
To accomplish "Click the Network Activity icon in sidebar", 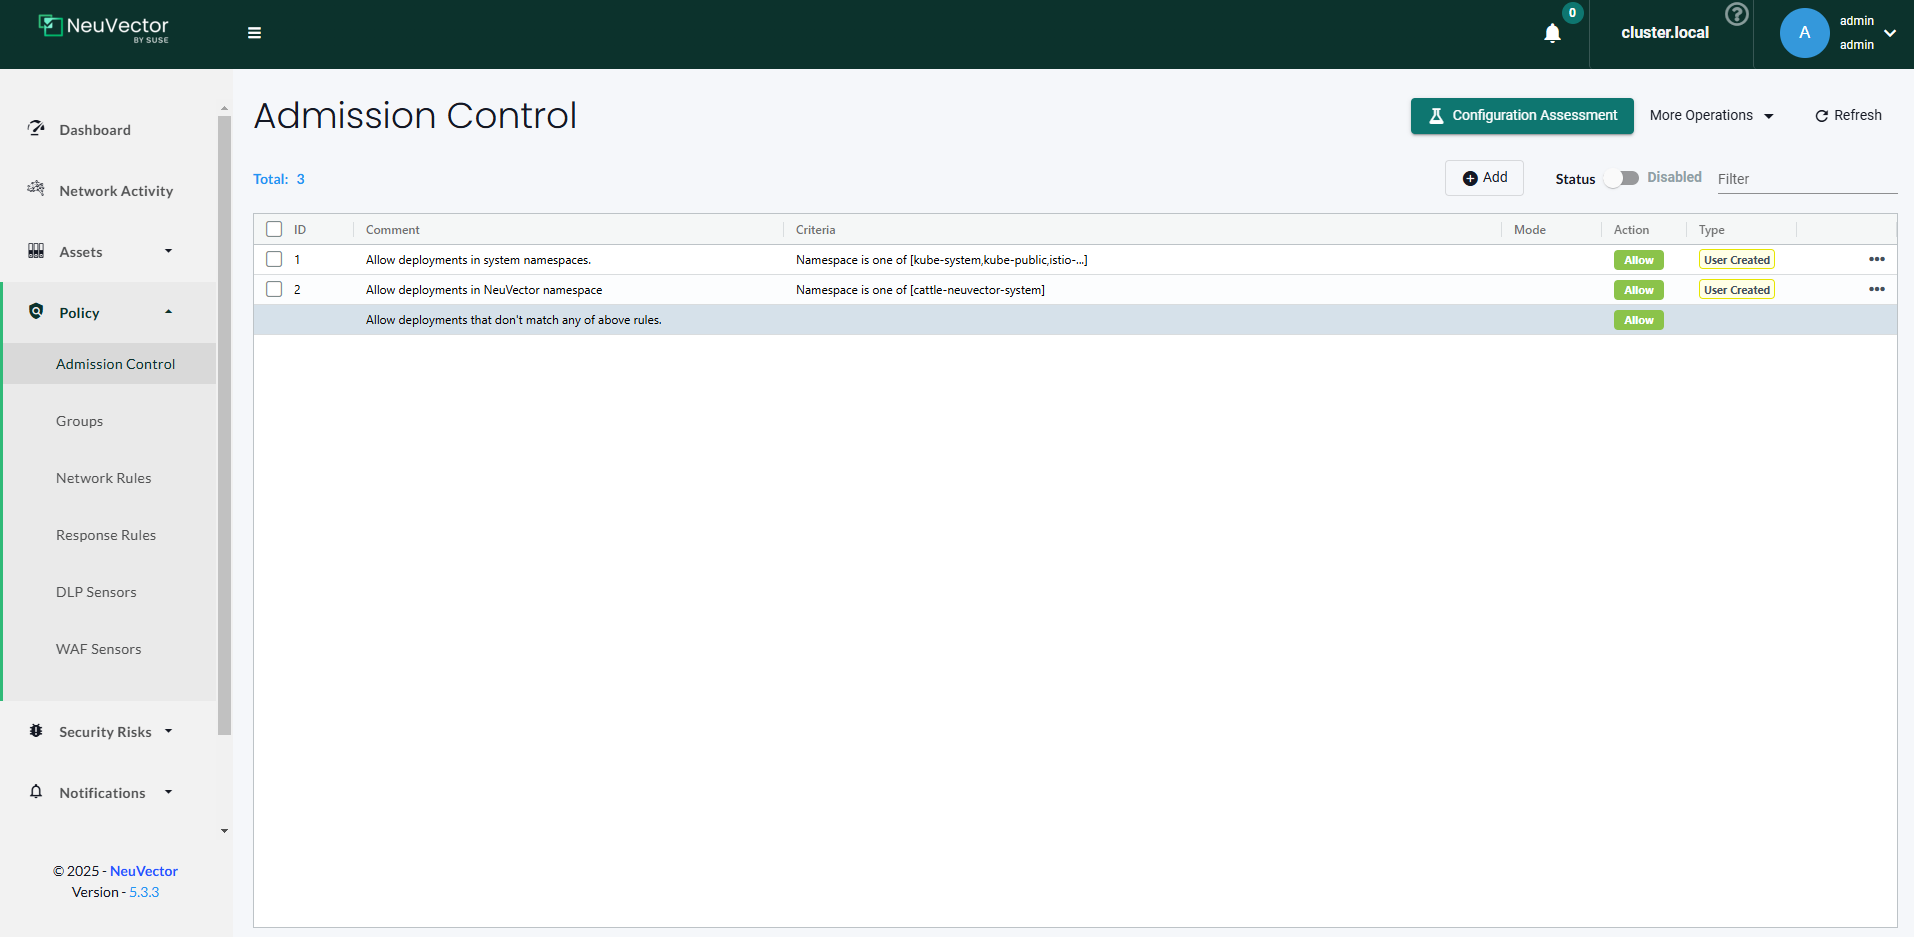I will tap(37, 189).
